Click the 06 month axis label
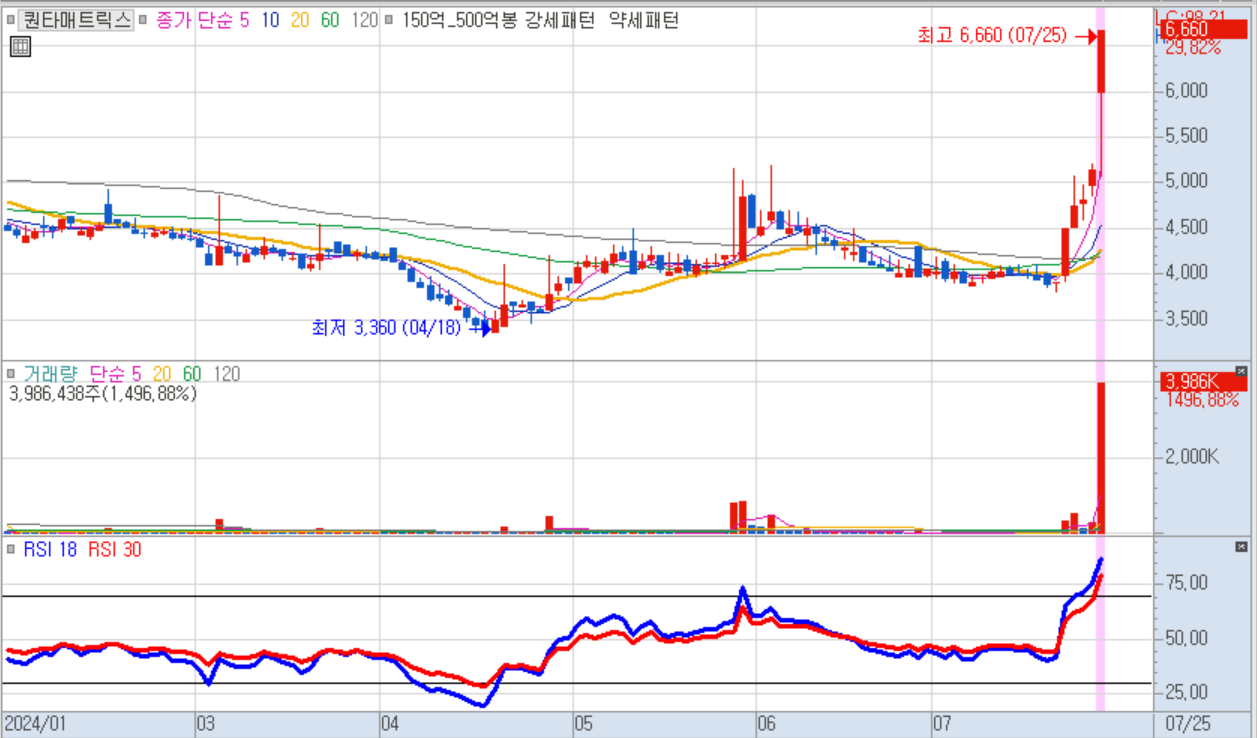 pyautogui.click(x=767, y=722)
